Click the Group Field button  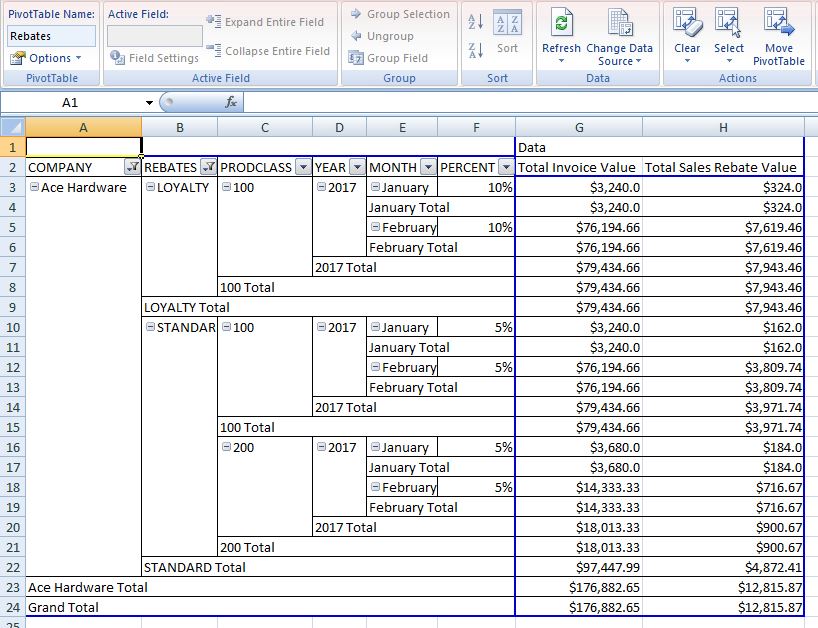pyautogui.click(x=388, y=58)
